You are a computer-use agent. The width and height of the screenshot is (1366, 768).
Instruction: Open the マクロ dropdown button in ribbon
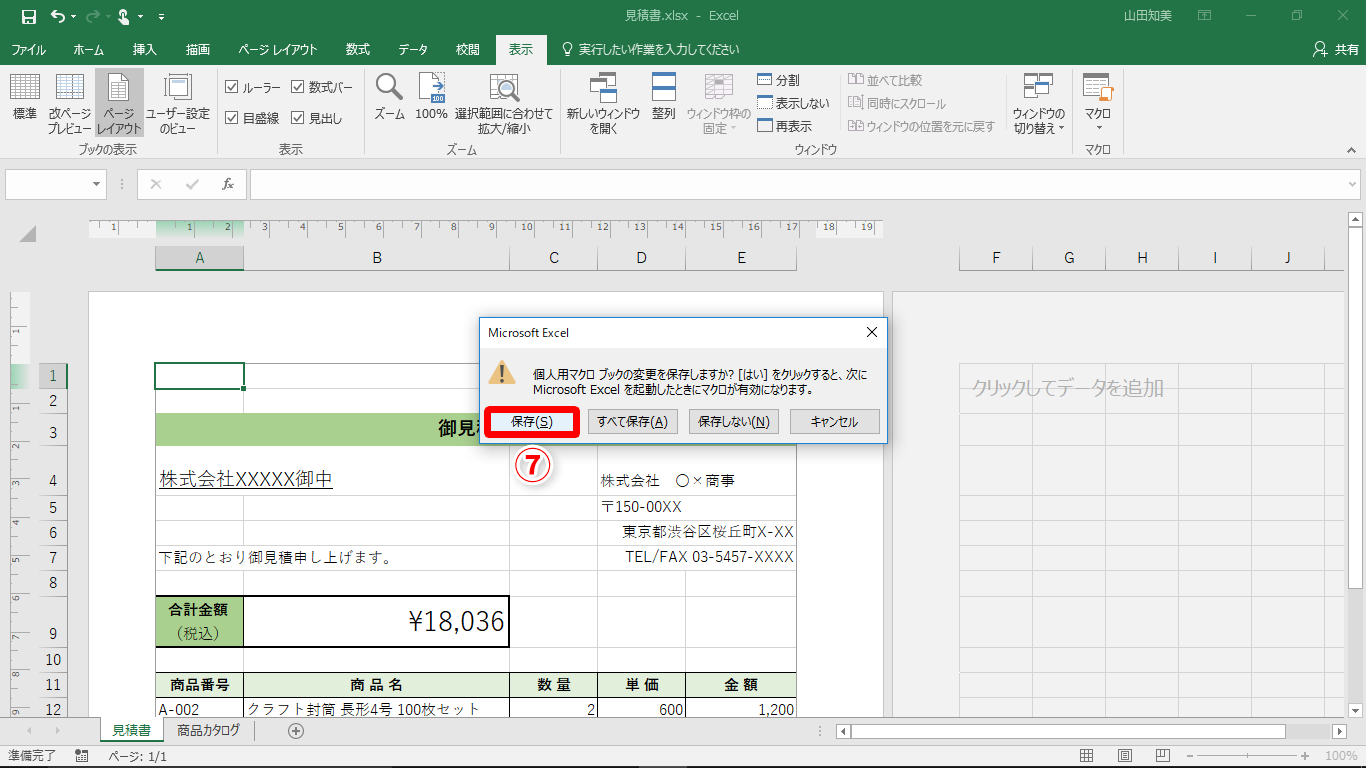1098,104
